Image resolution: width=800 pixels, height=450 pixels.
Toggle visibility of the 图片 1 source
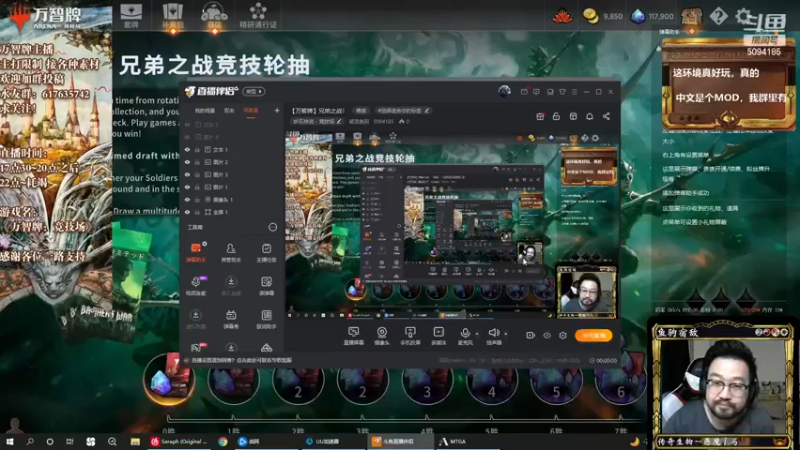pyautogui.click(x=187, y=187)
